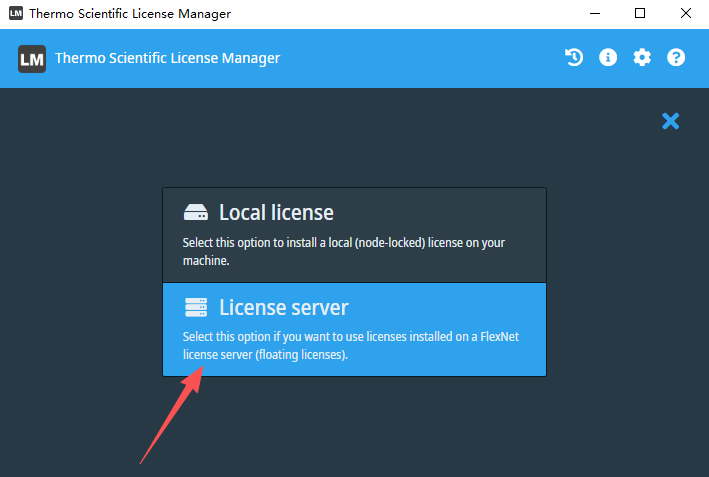
Task: Close the License Manager window
Action: [x=685, y=14]
